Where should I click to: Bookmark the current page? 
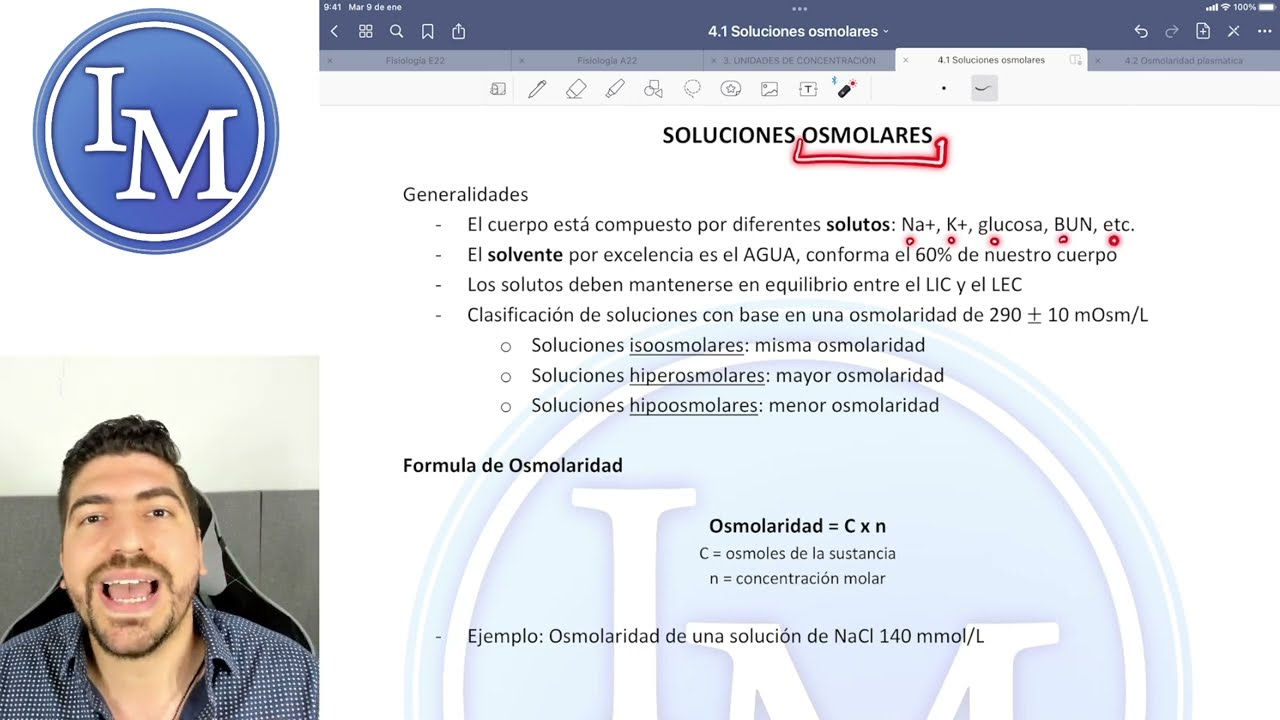[427, 31]
